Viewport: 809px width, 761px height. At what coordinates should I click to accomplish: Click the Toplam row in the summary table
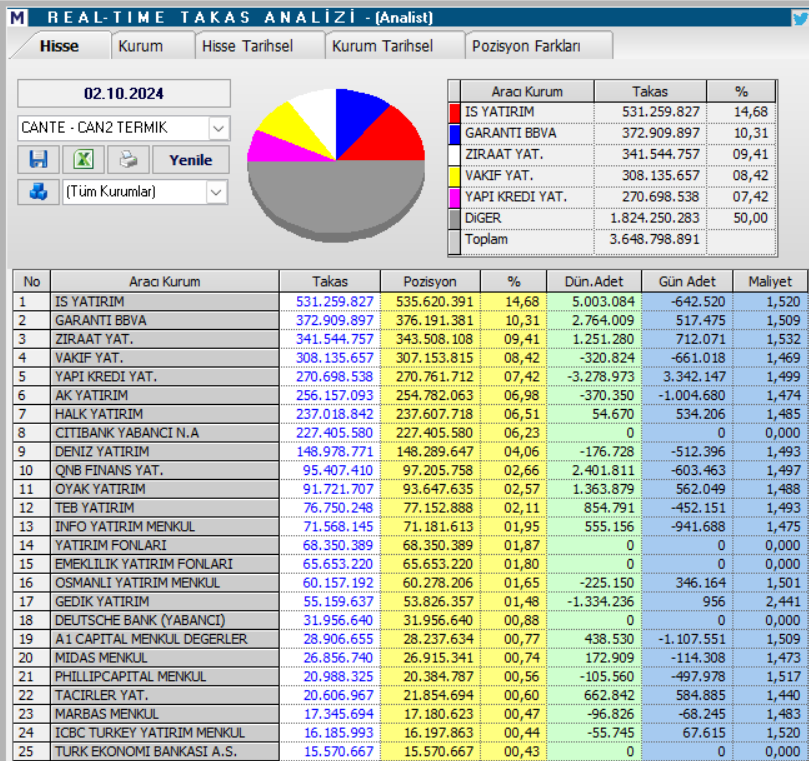click(x=484, y=239)
